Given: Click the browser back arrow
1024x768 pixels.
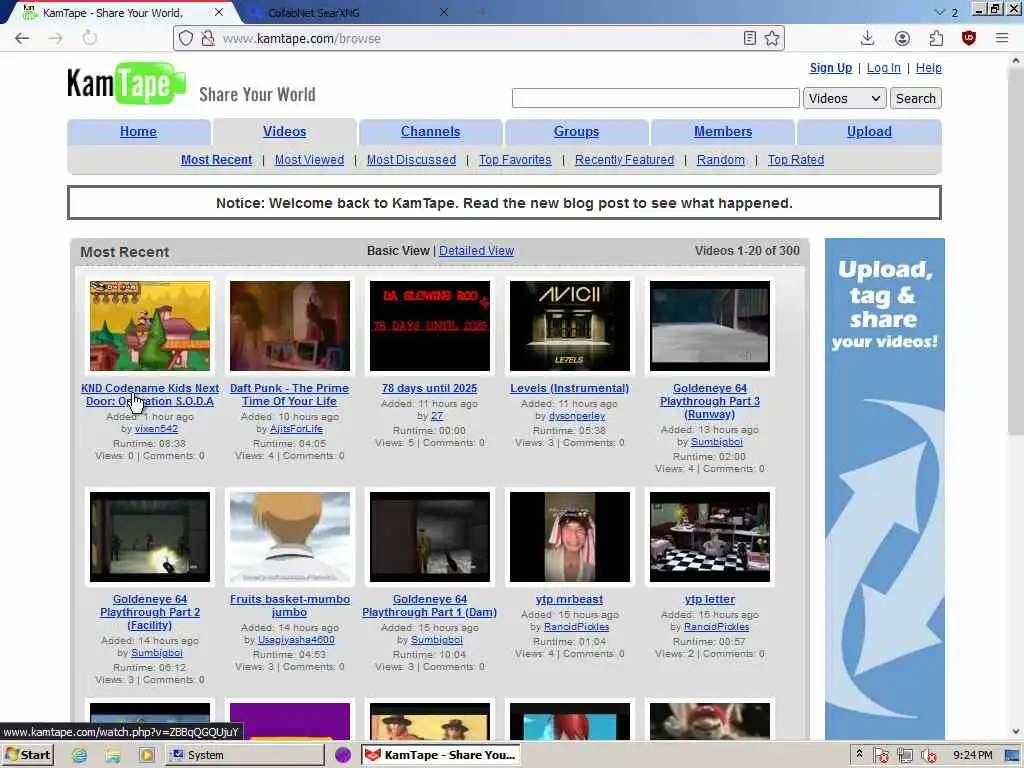Looking at the screenshot, I should (x=22, y=39).
